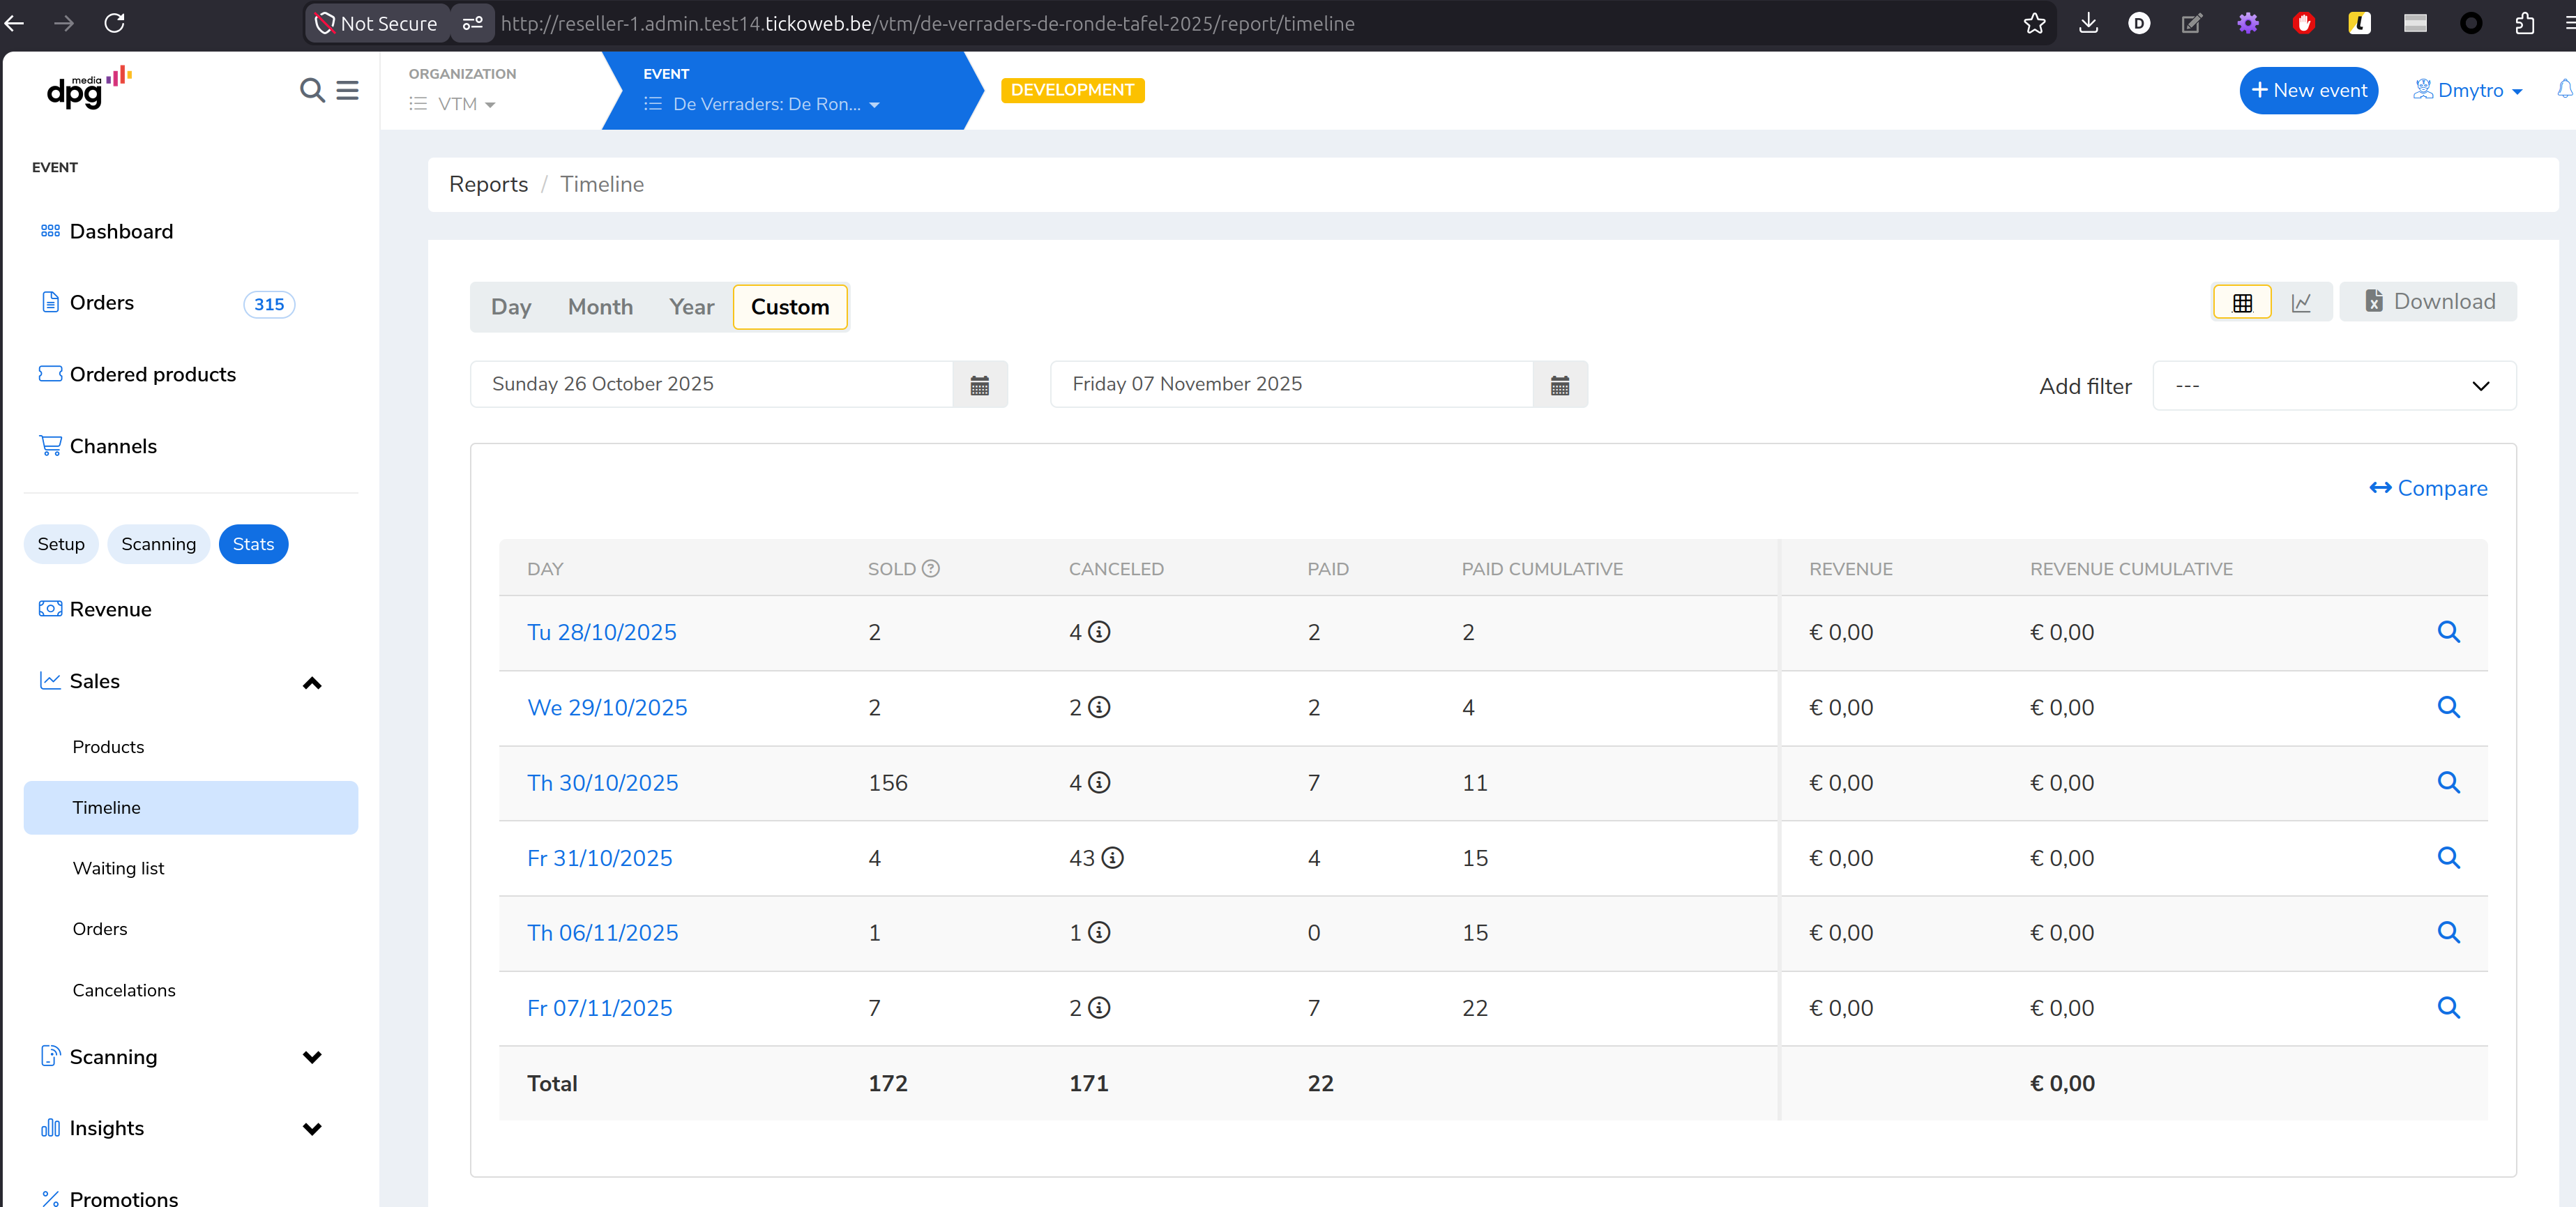
Task: Select the Year period option
Action: 691,307
